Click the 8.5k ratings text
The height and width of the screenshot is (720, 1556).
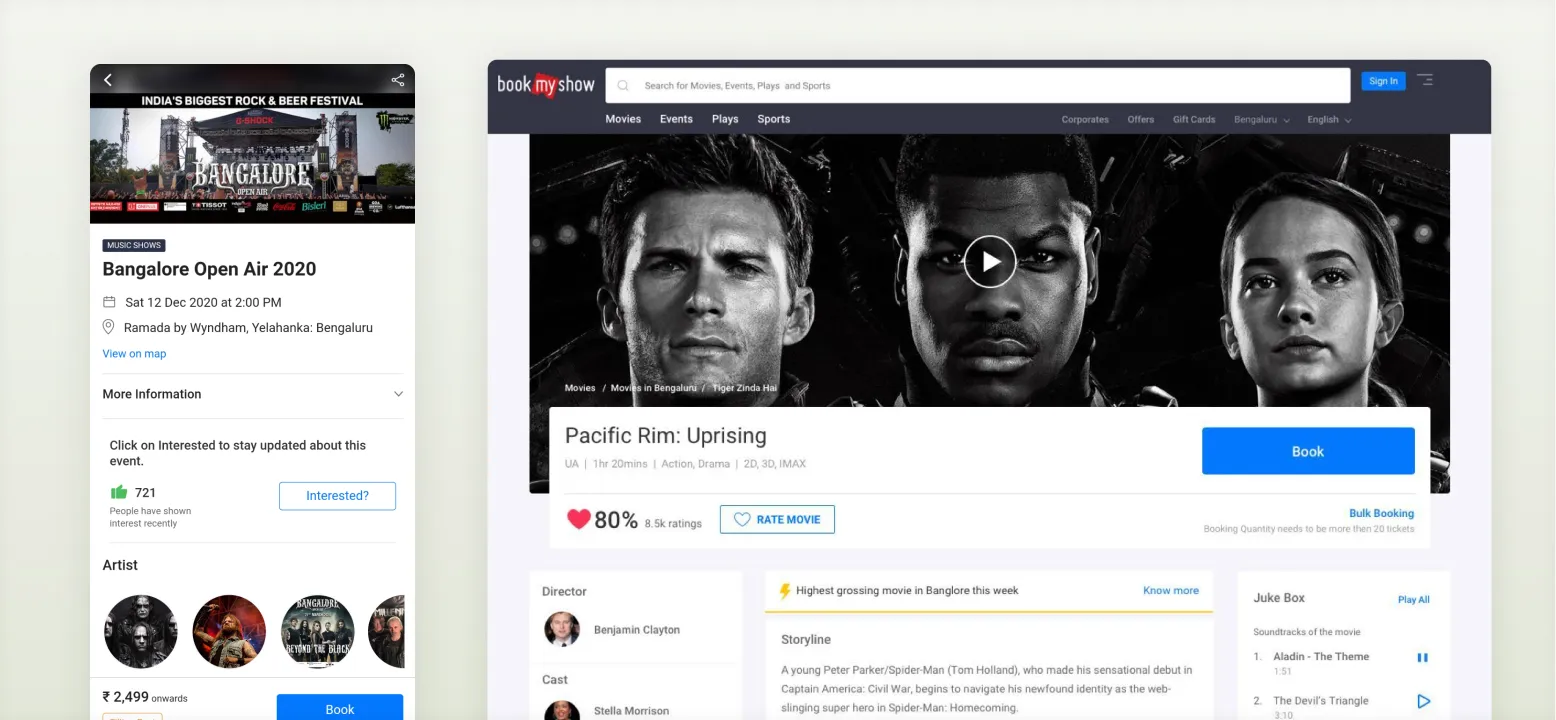coord(673,523)
